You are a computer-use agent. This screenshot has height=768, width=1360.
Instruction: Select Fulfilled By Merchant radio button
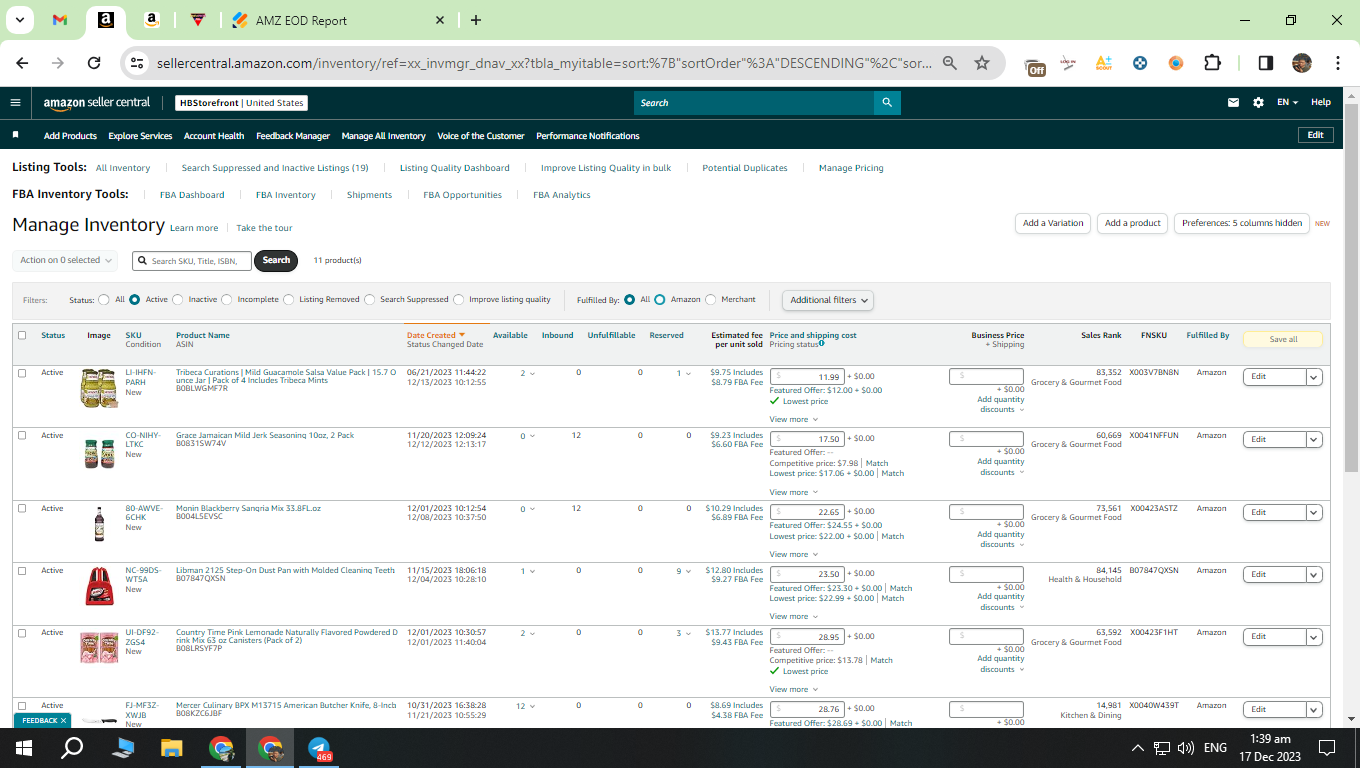711,299
